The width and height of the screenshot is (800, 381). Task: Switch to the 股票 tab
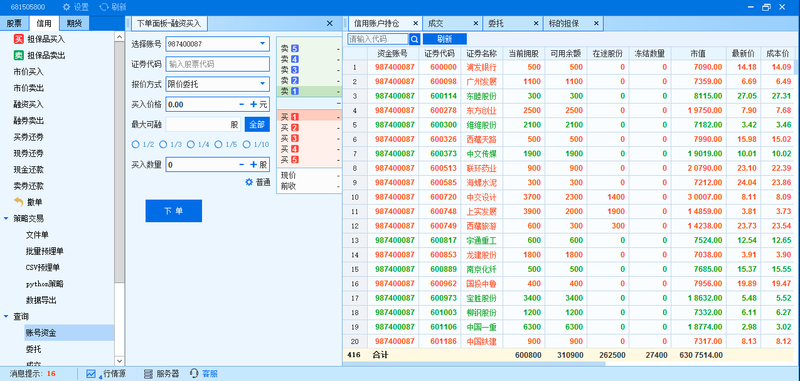[14, 23]
